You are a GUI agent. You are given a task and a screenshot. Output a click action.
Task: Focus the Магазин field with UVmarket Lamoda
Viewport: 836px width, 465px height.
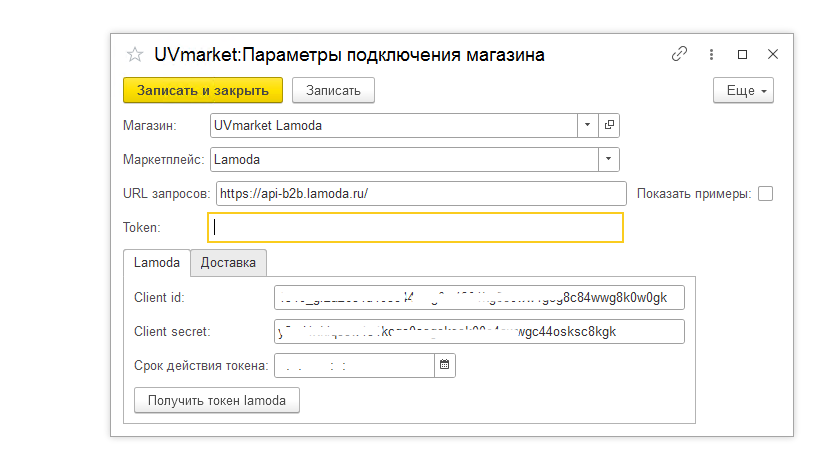pos(394,125)
